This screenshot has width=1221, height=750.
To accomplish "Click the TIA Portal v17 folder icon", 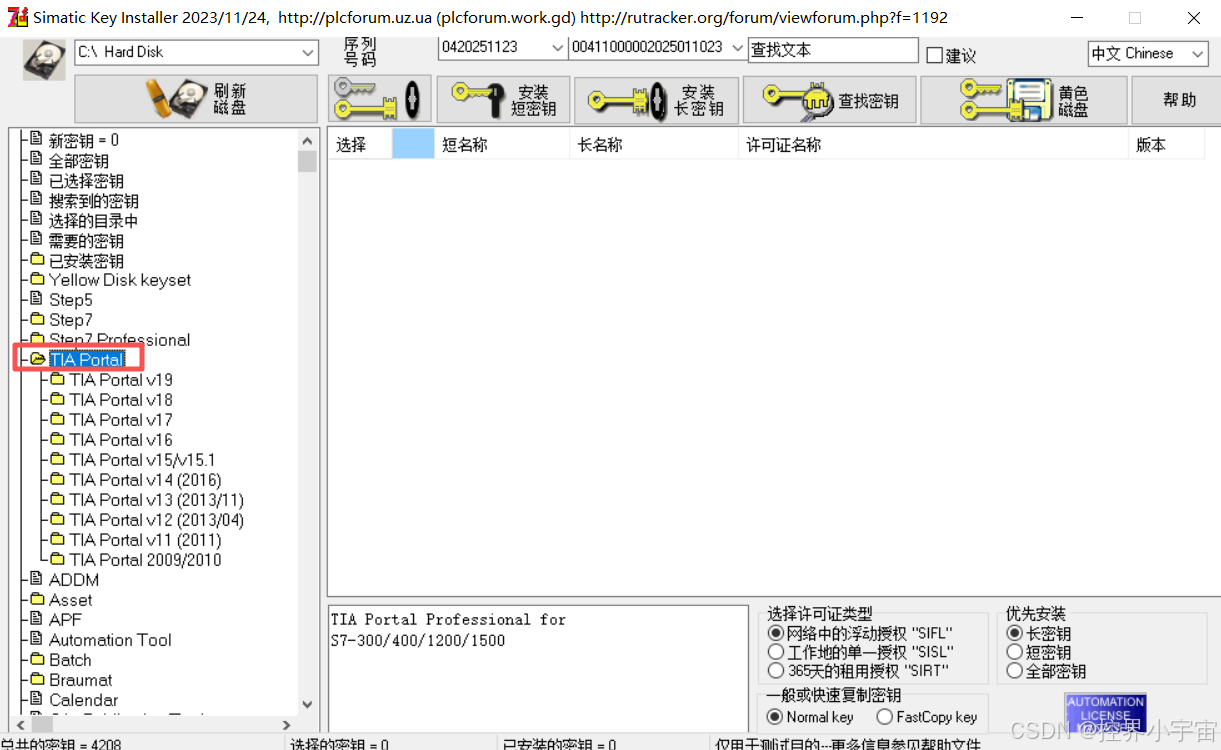I will (57, 419).
